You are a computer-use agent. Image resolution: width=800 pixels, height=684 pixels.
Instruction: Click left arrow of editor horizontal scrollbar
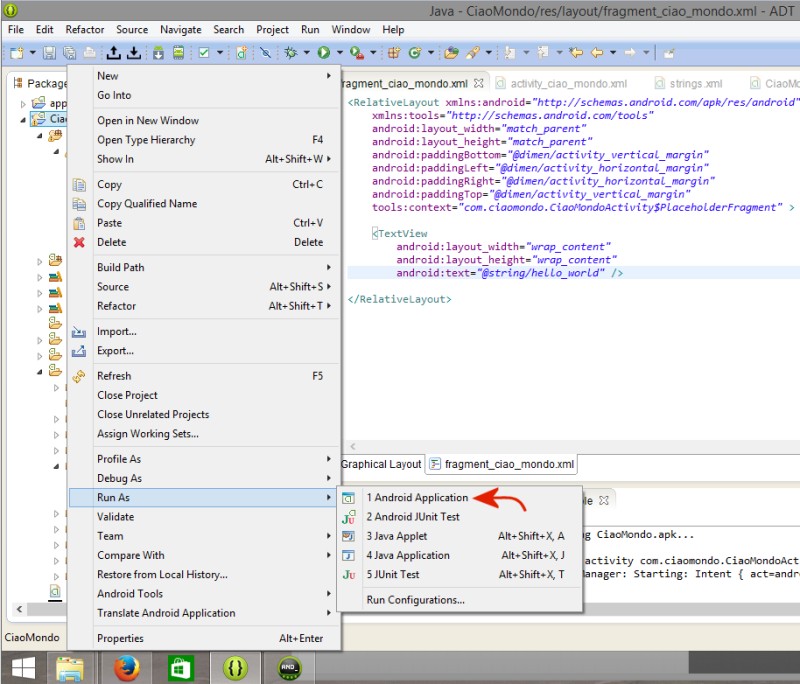(x=353, y=446)
